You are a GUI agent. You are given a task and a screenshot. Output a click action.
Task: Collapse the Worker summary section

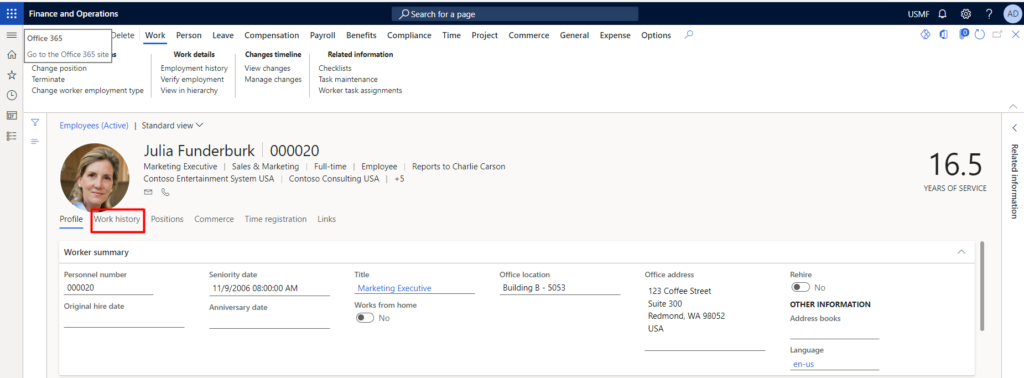961,252
